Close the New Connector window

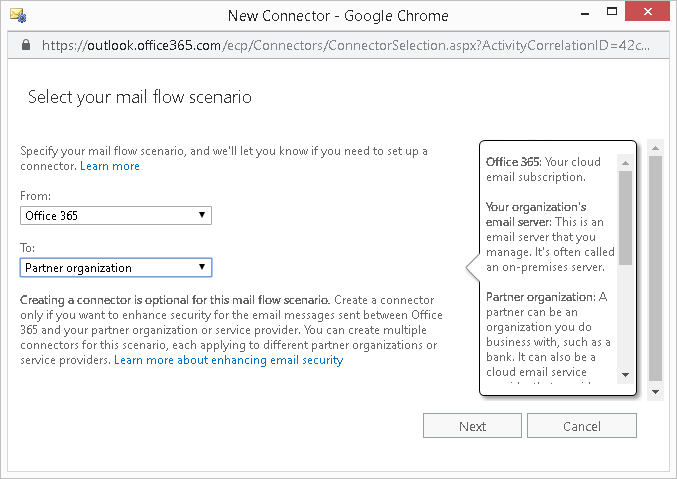pos(653,15)
